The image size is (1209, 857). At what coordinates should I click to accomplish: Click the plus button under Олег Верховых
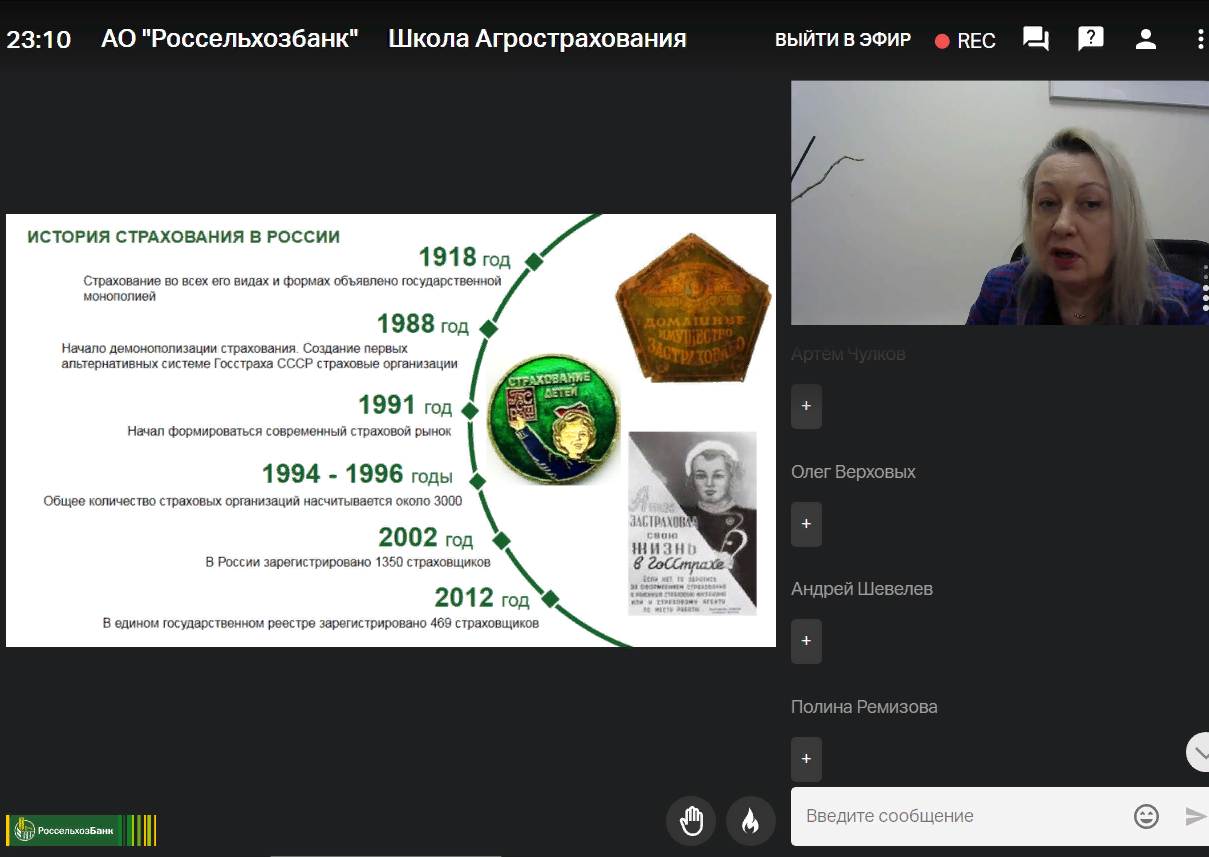tap(806, 524)
